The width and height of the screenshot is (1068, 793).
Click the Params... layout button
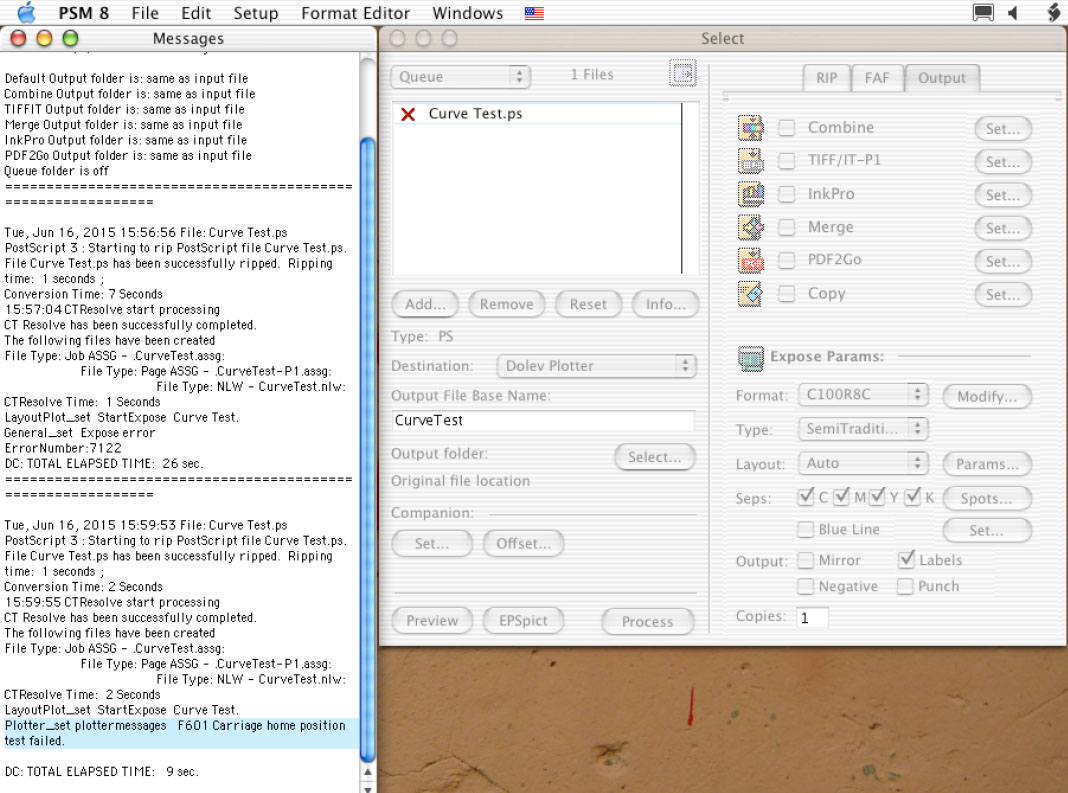[987, 464]
